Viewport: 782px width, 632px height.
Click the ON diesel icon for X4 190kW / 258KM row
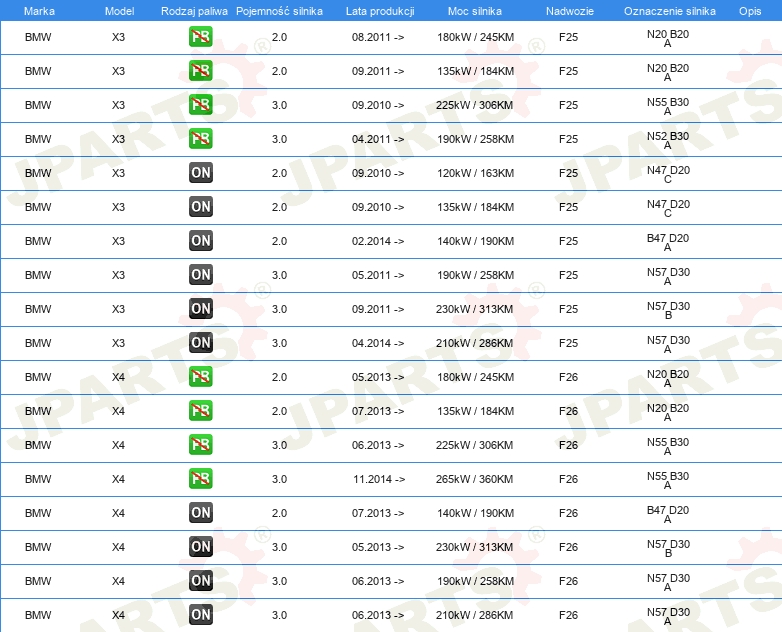[x=200, y=581]
